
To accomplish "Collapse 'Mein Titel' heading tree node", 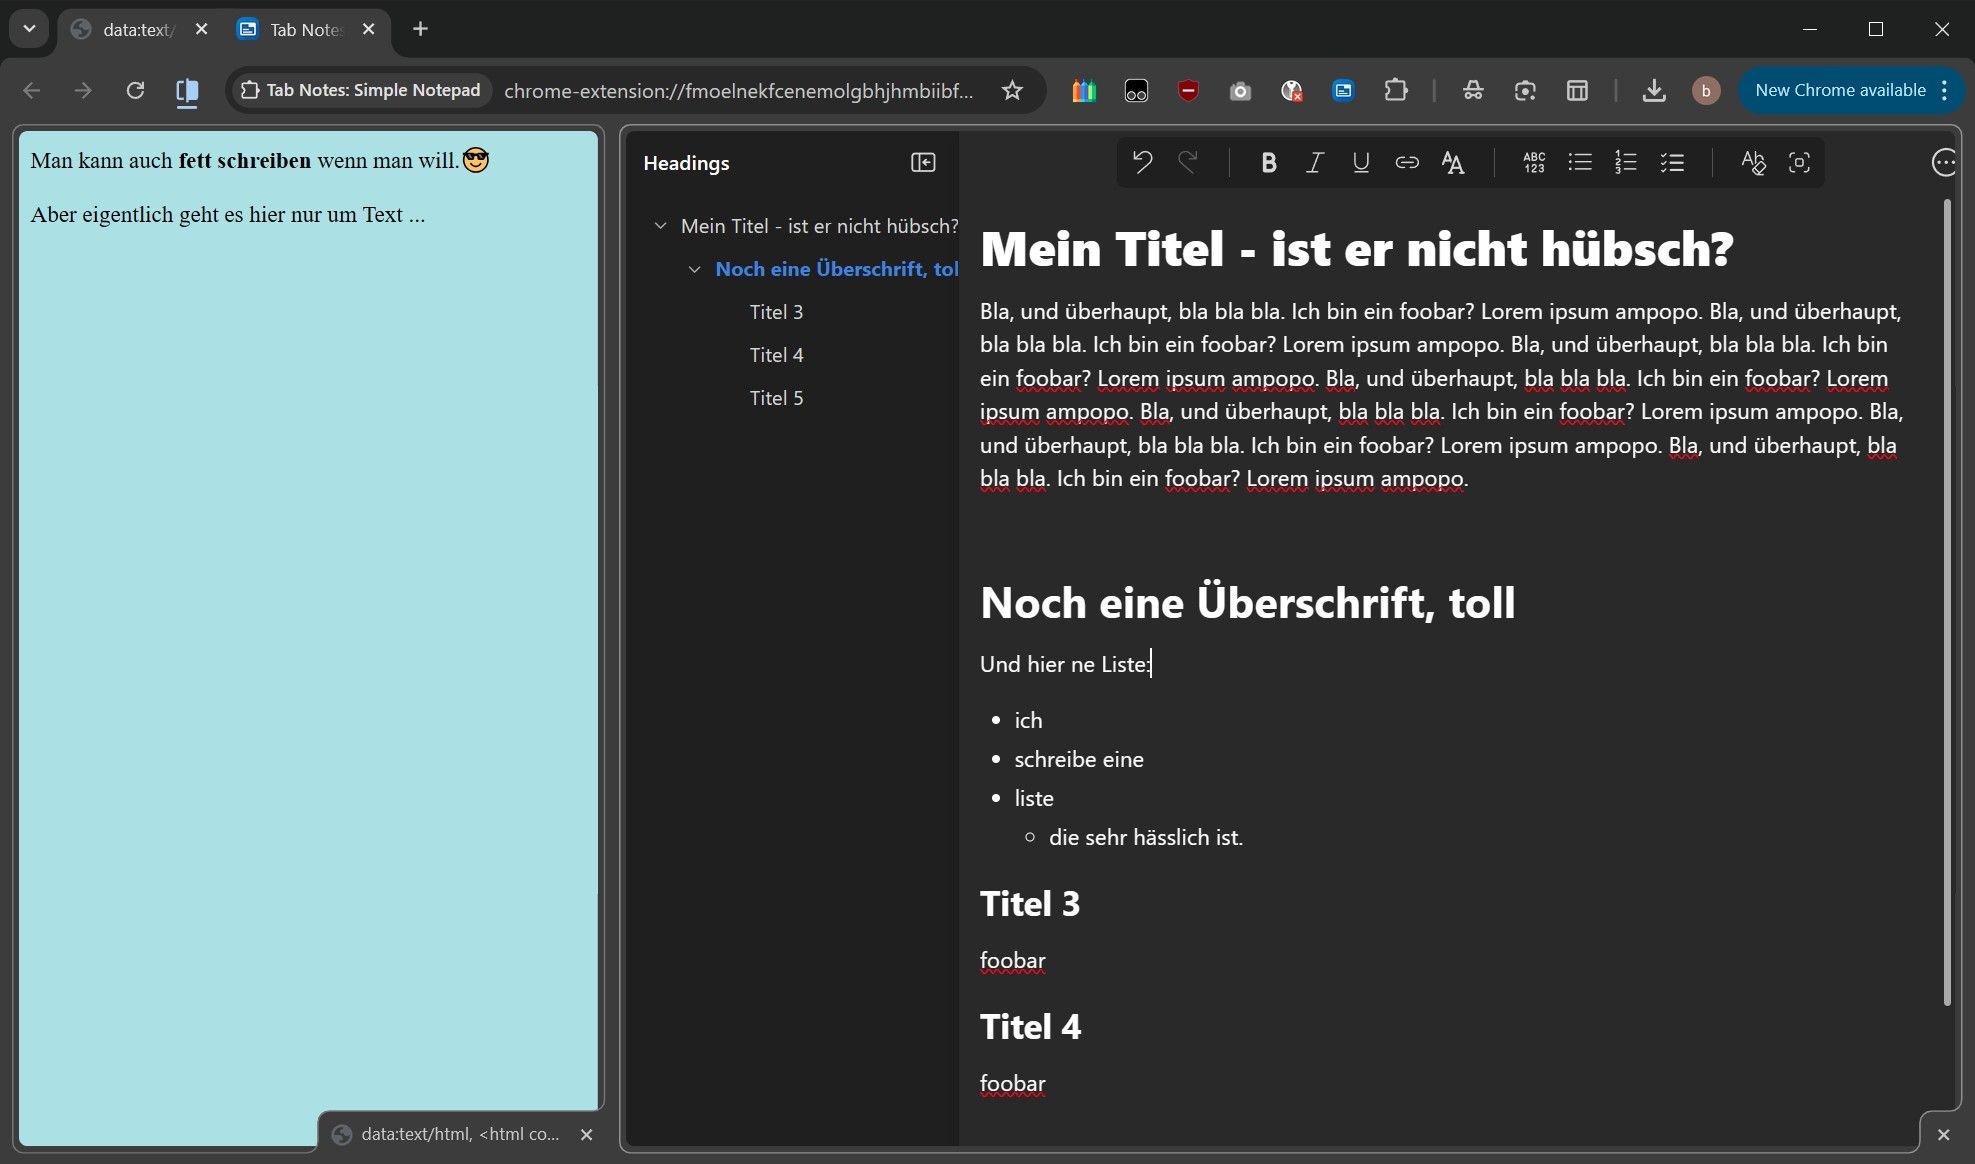I will [x=660, y=226].
